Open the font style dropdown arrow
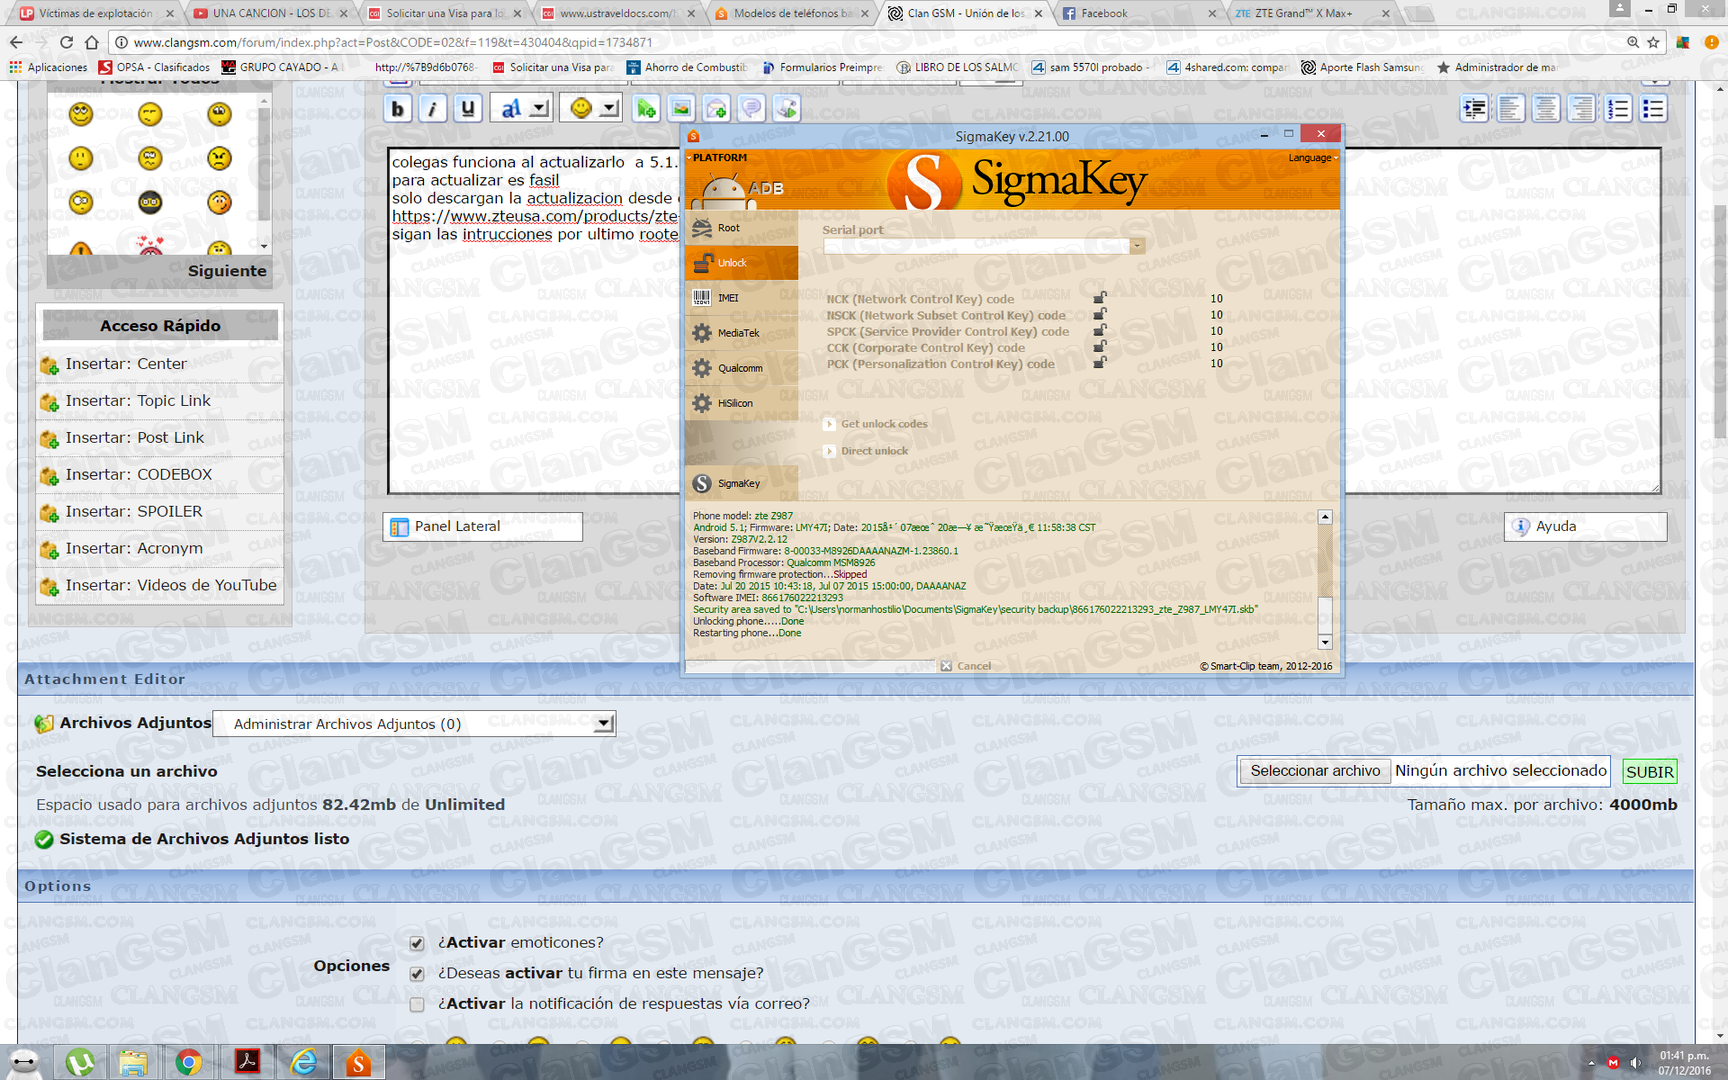 (x=539, y=109)
